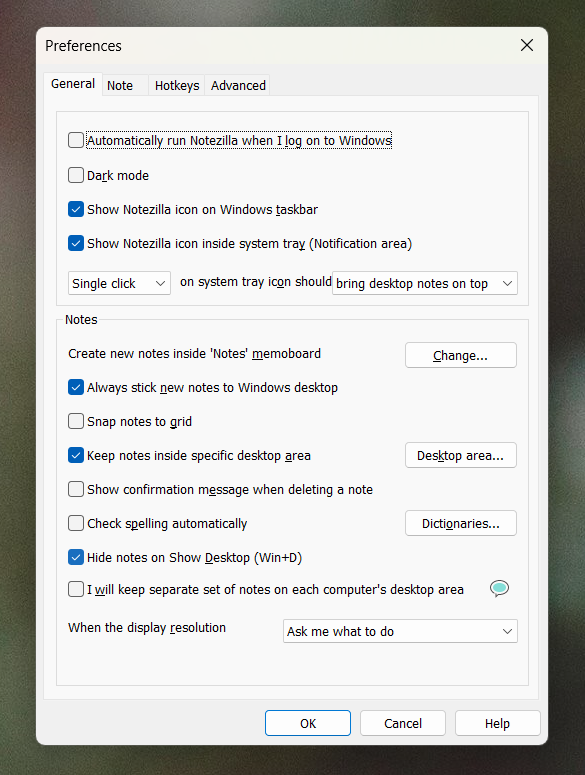This screenshot has width=585, height=775.
Task: Click the teal speech bubble help icon
Action: coord(500,589)
